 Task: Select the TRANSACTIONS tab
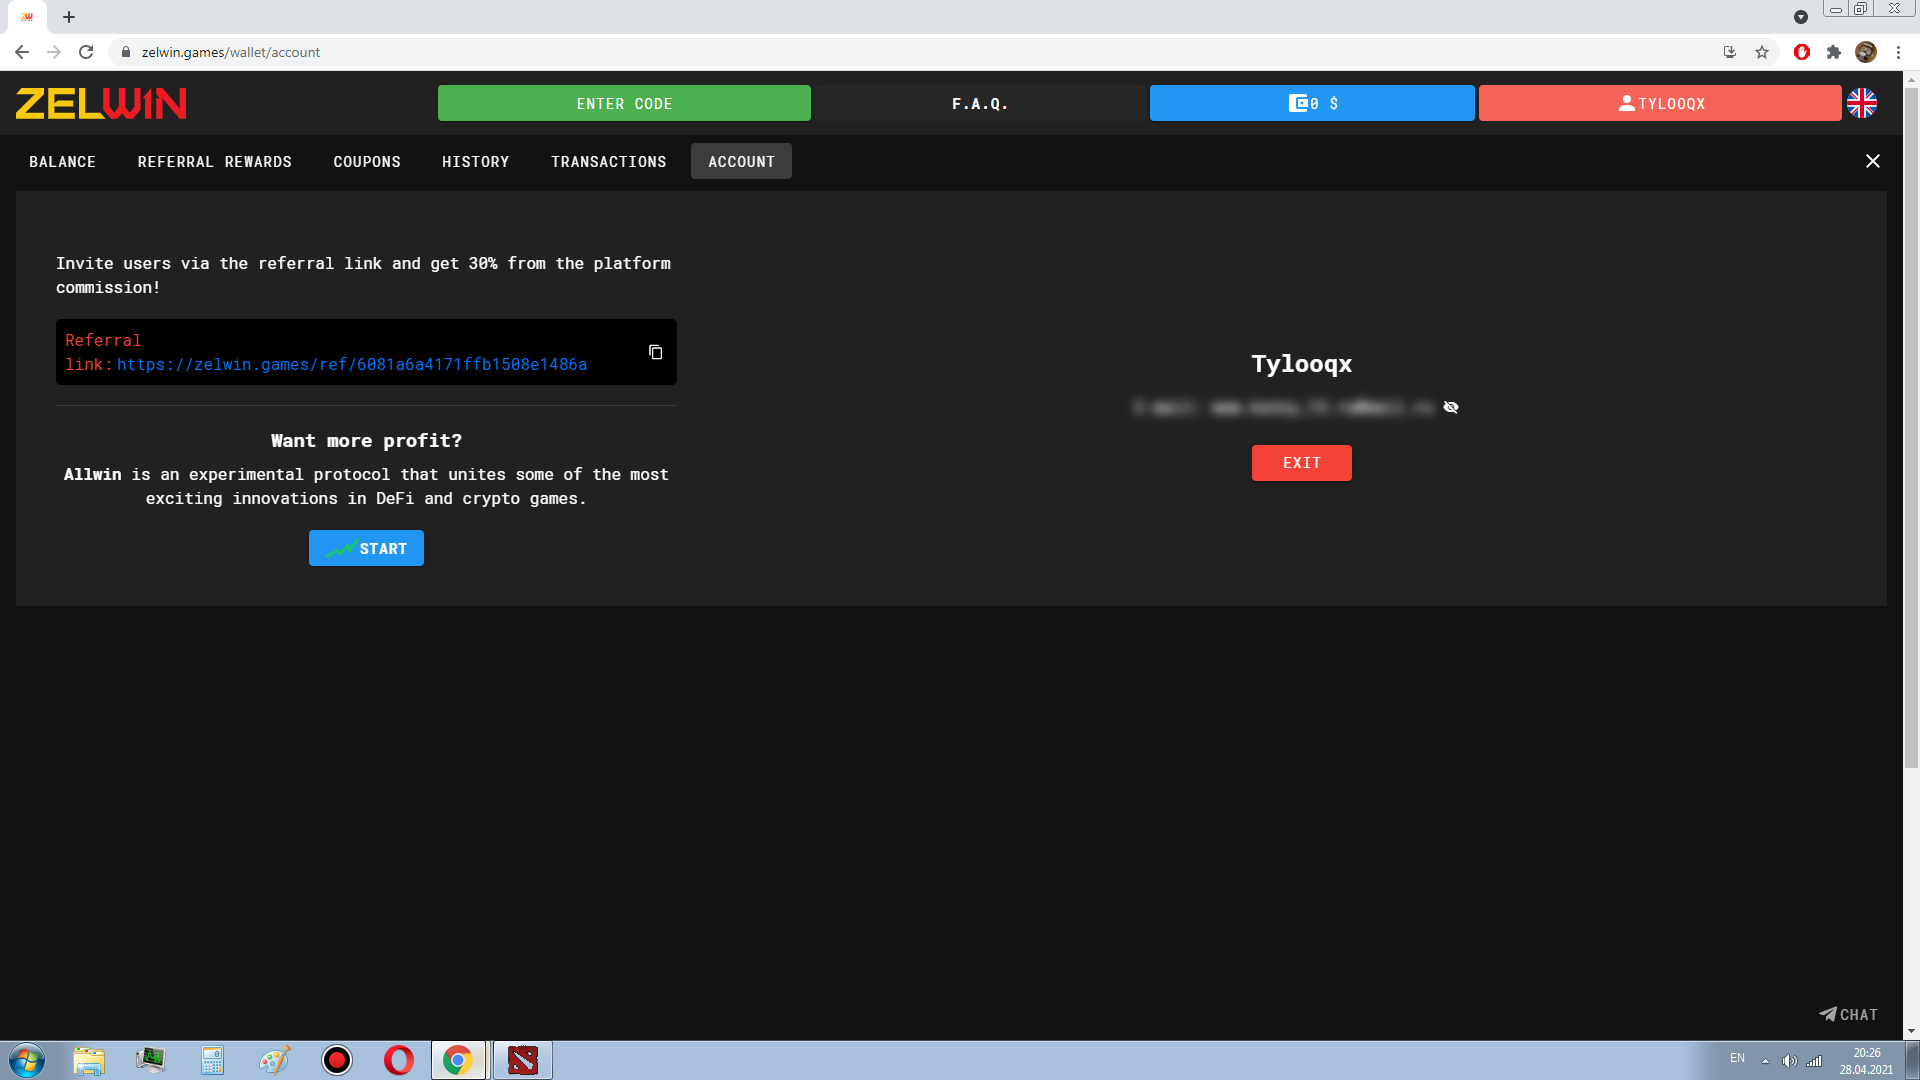(608, 161)
